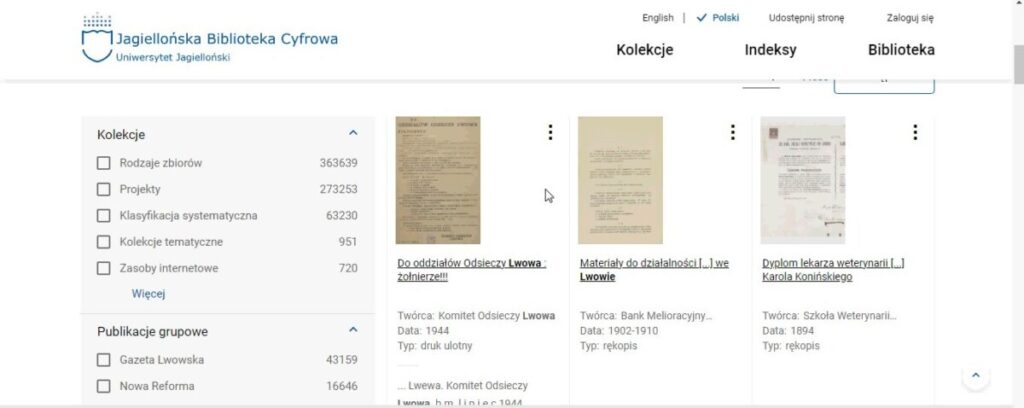This screenshot has width=1024, height=408.
Task: Open the Kolekcje menu
Action: (645, 50)
